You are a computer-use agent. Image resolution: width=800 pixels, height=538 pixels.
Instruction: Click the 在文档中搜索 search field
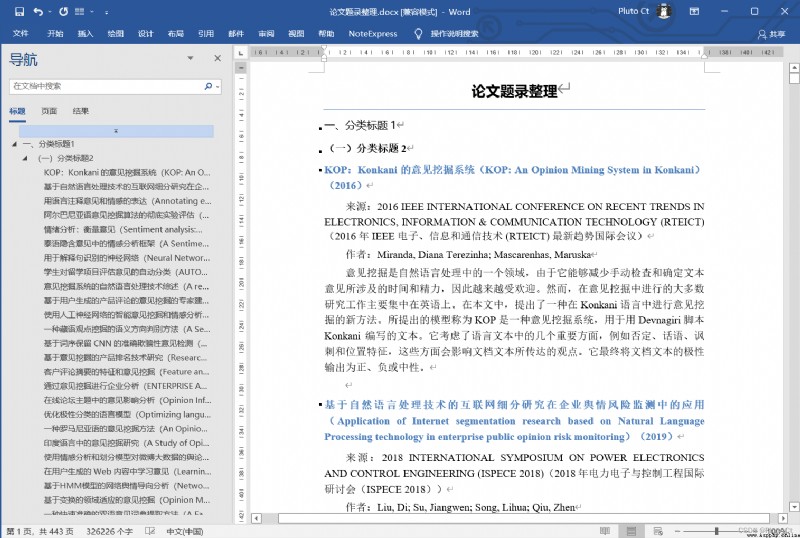[105, 86]
